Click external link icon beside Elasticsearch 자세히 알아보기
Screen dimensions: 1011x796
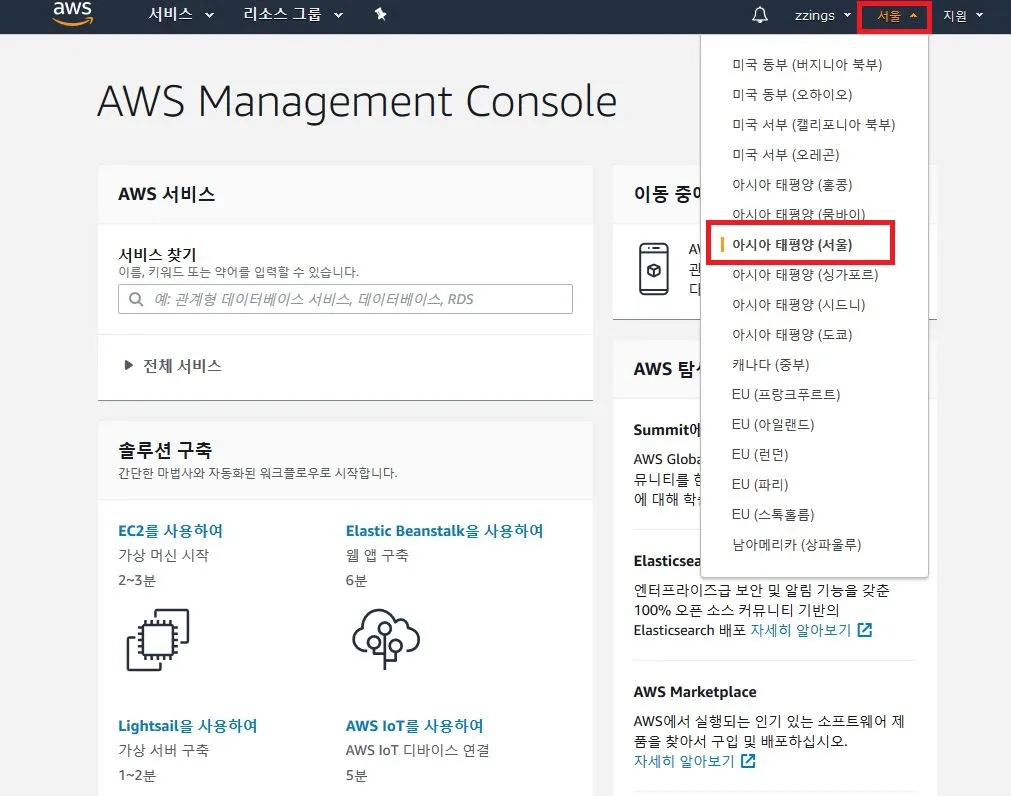(x=865, y=631)
